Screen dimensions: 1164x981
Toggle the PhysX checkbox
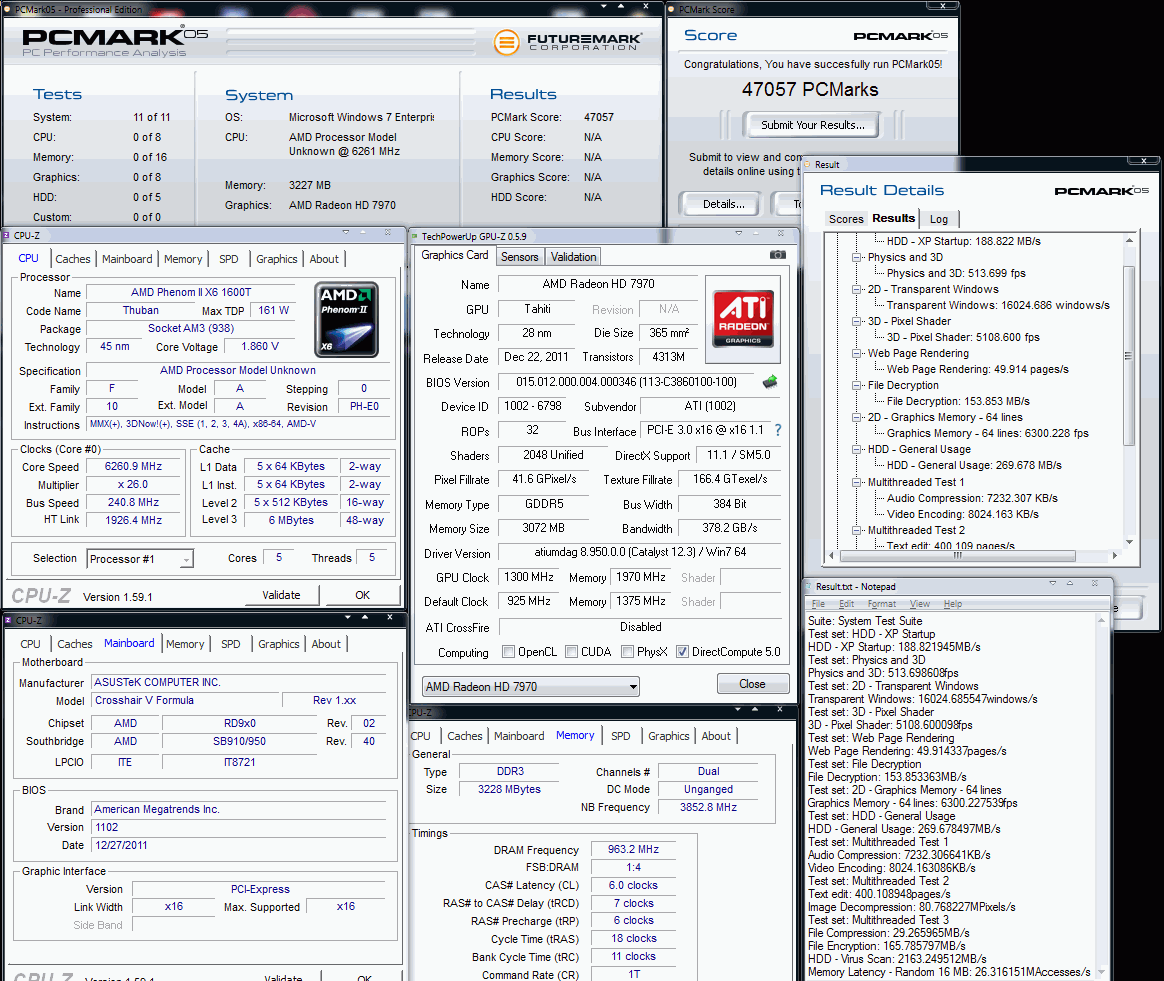(627, 652)
